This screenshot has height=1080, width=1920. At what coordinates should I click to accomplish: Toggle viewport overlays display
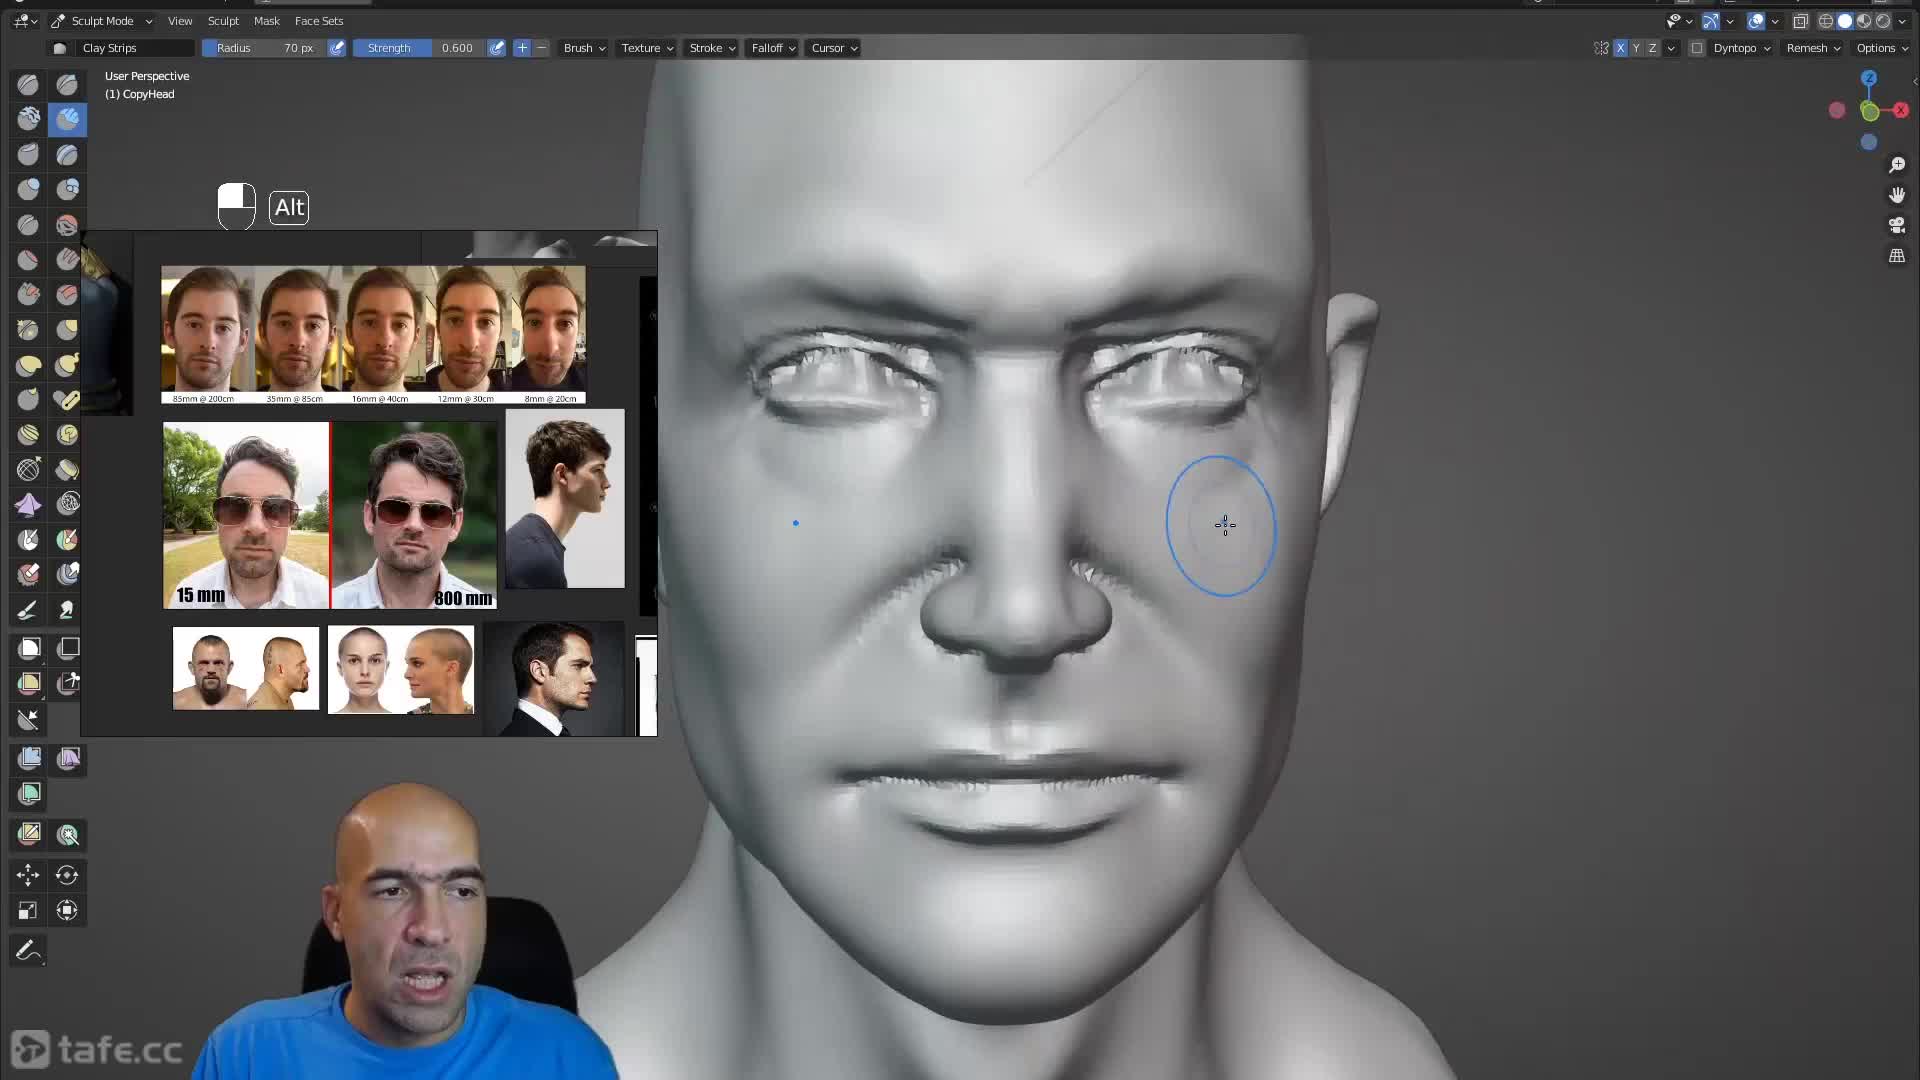(1756, 21)
